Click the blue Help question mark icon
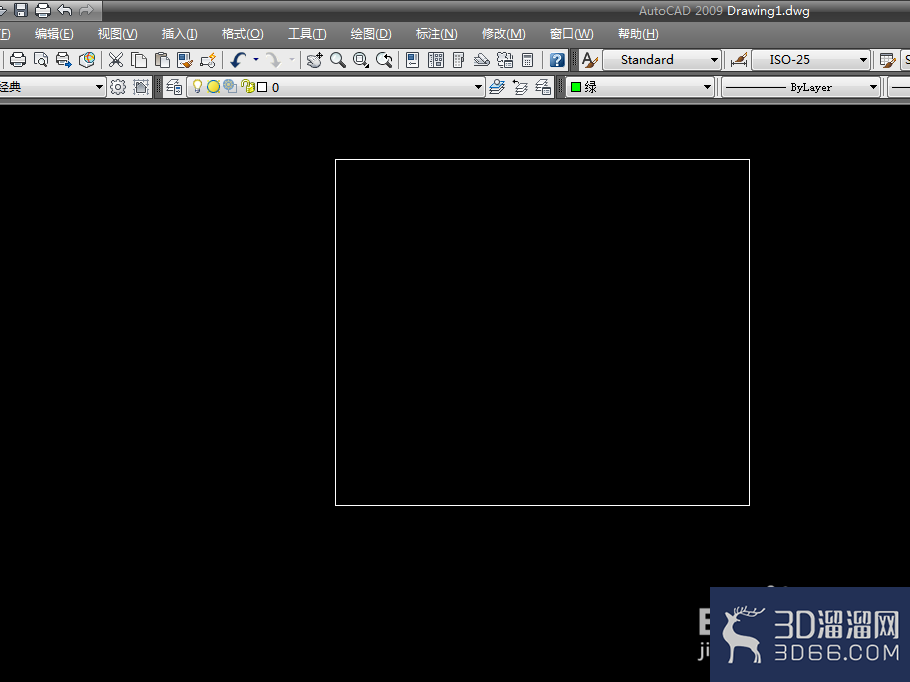Screen dimensions: 910x682 [x=557, y=60]
